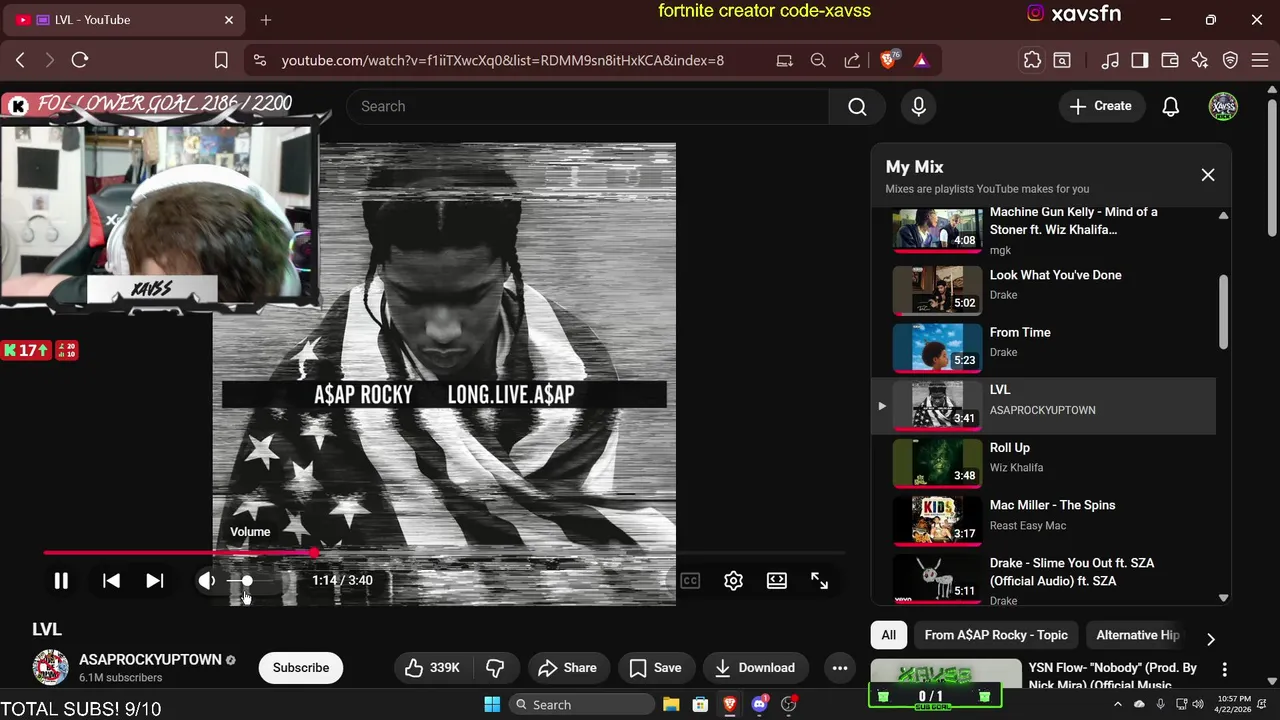Open File Explorer from taskbar
Viewport: 1280px width, 720px height.
pyautogui.click(x=670, y=704)
